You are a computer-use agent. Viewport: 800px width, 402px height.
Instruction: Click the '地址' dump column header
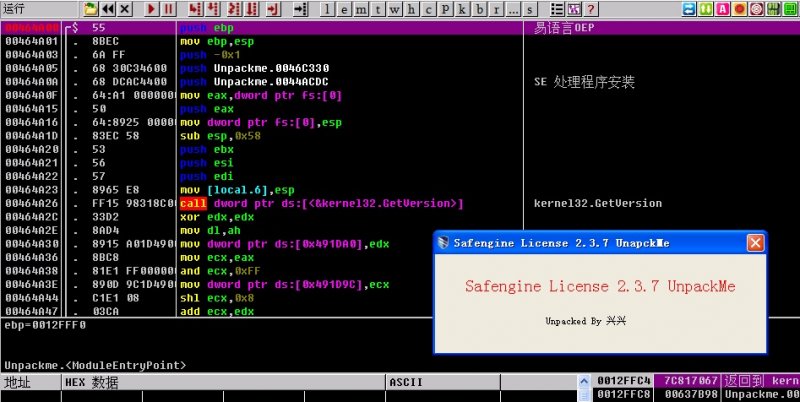click(x=31, y=382)
